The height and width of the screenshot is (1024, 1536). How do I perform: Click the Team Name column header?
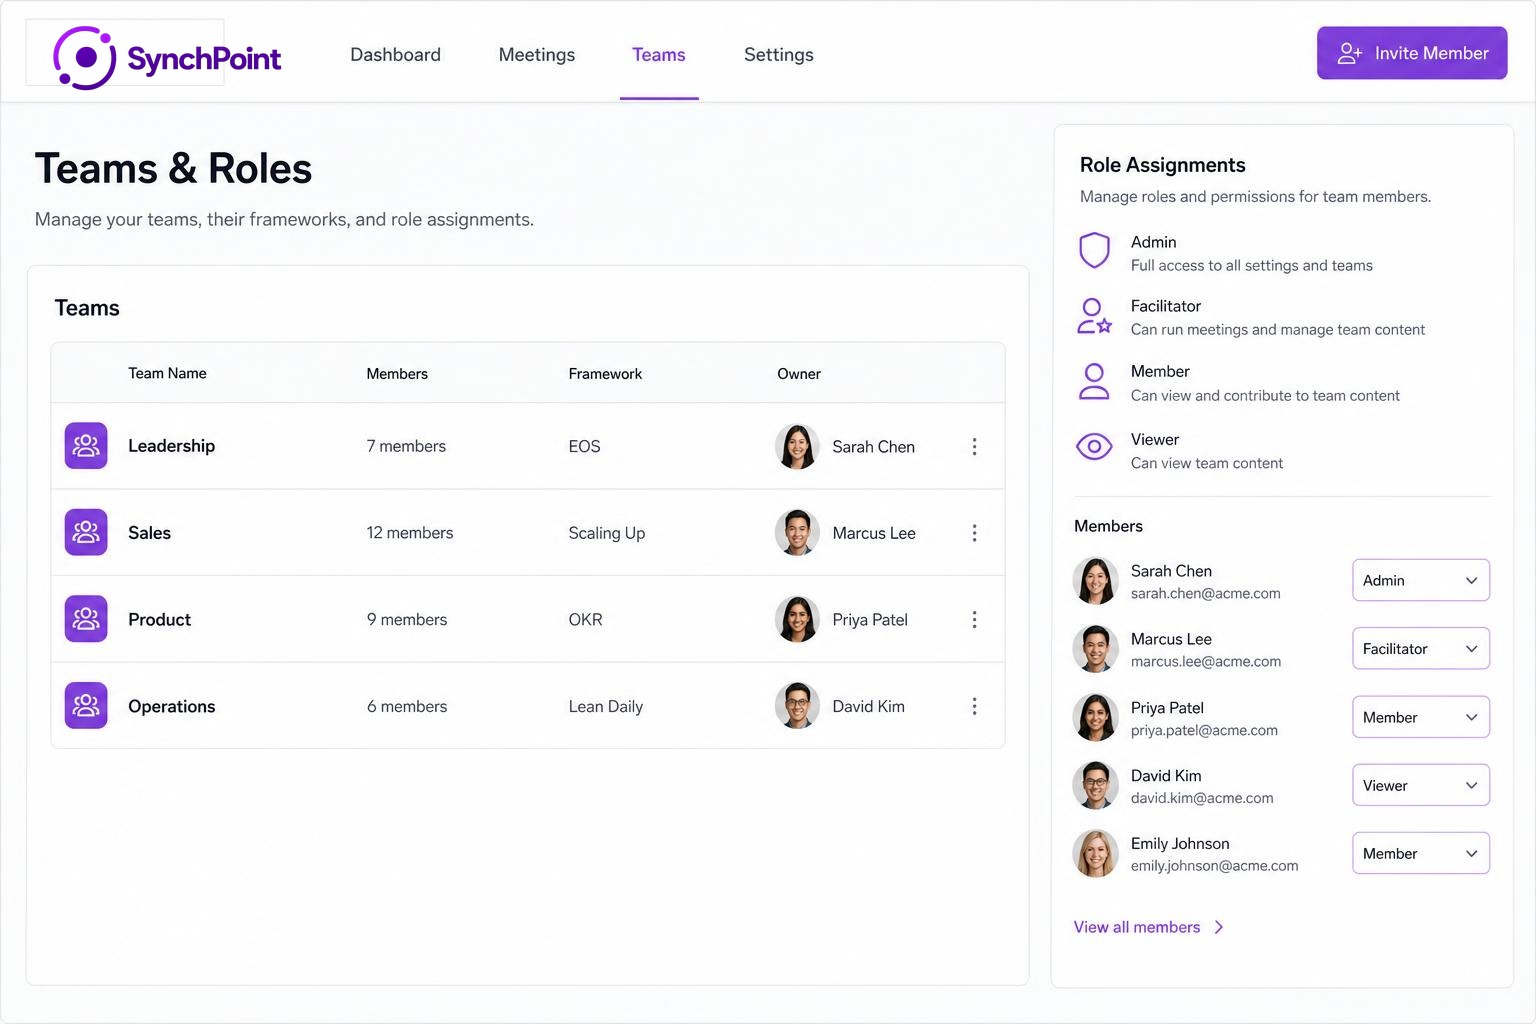pyautogui.click(x=167, y=373)
